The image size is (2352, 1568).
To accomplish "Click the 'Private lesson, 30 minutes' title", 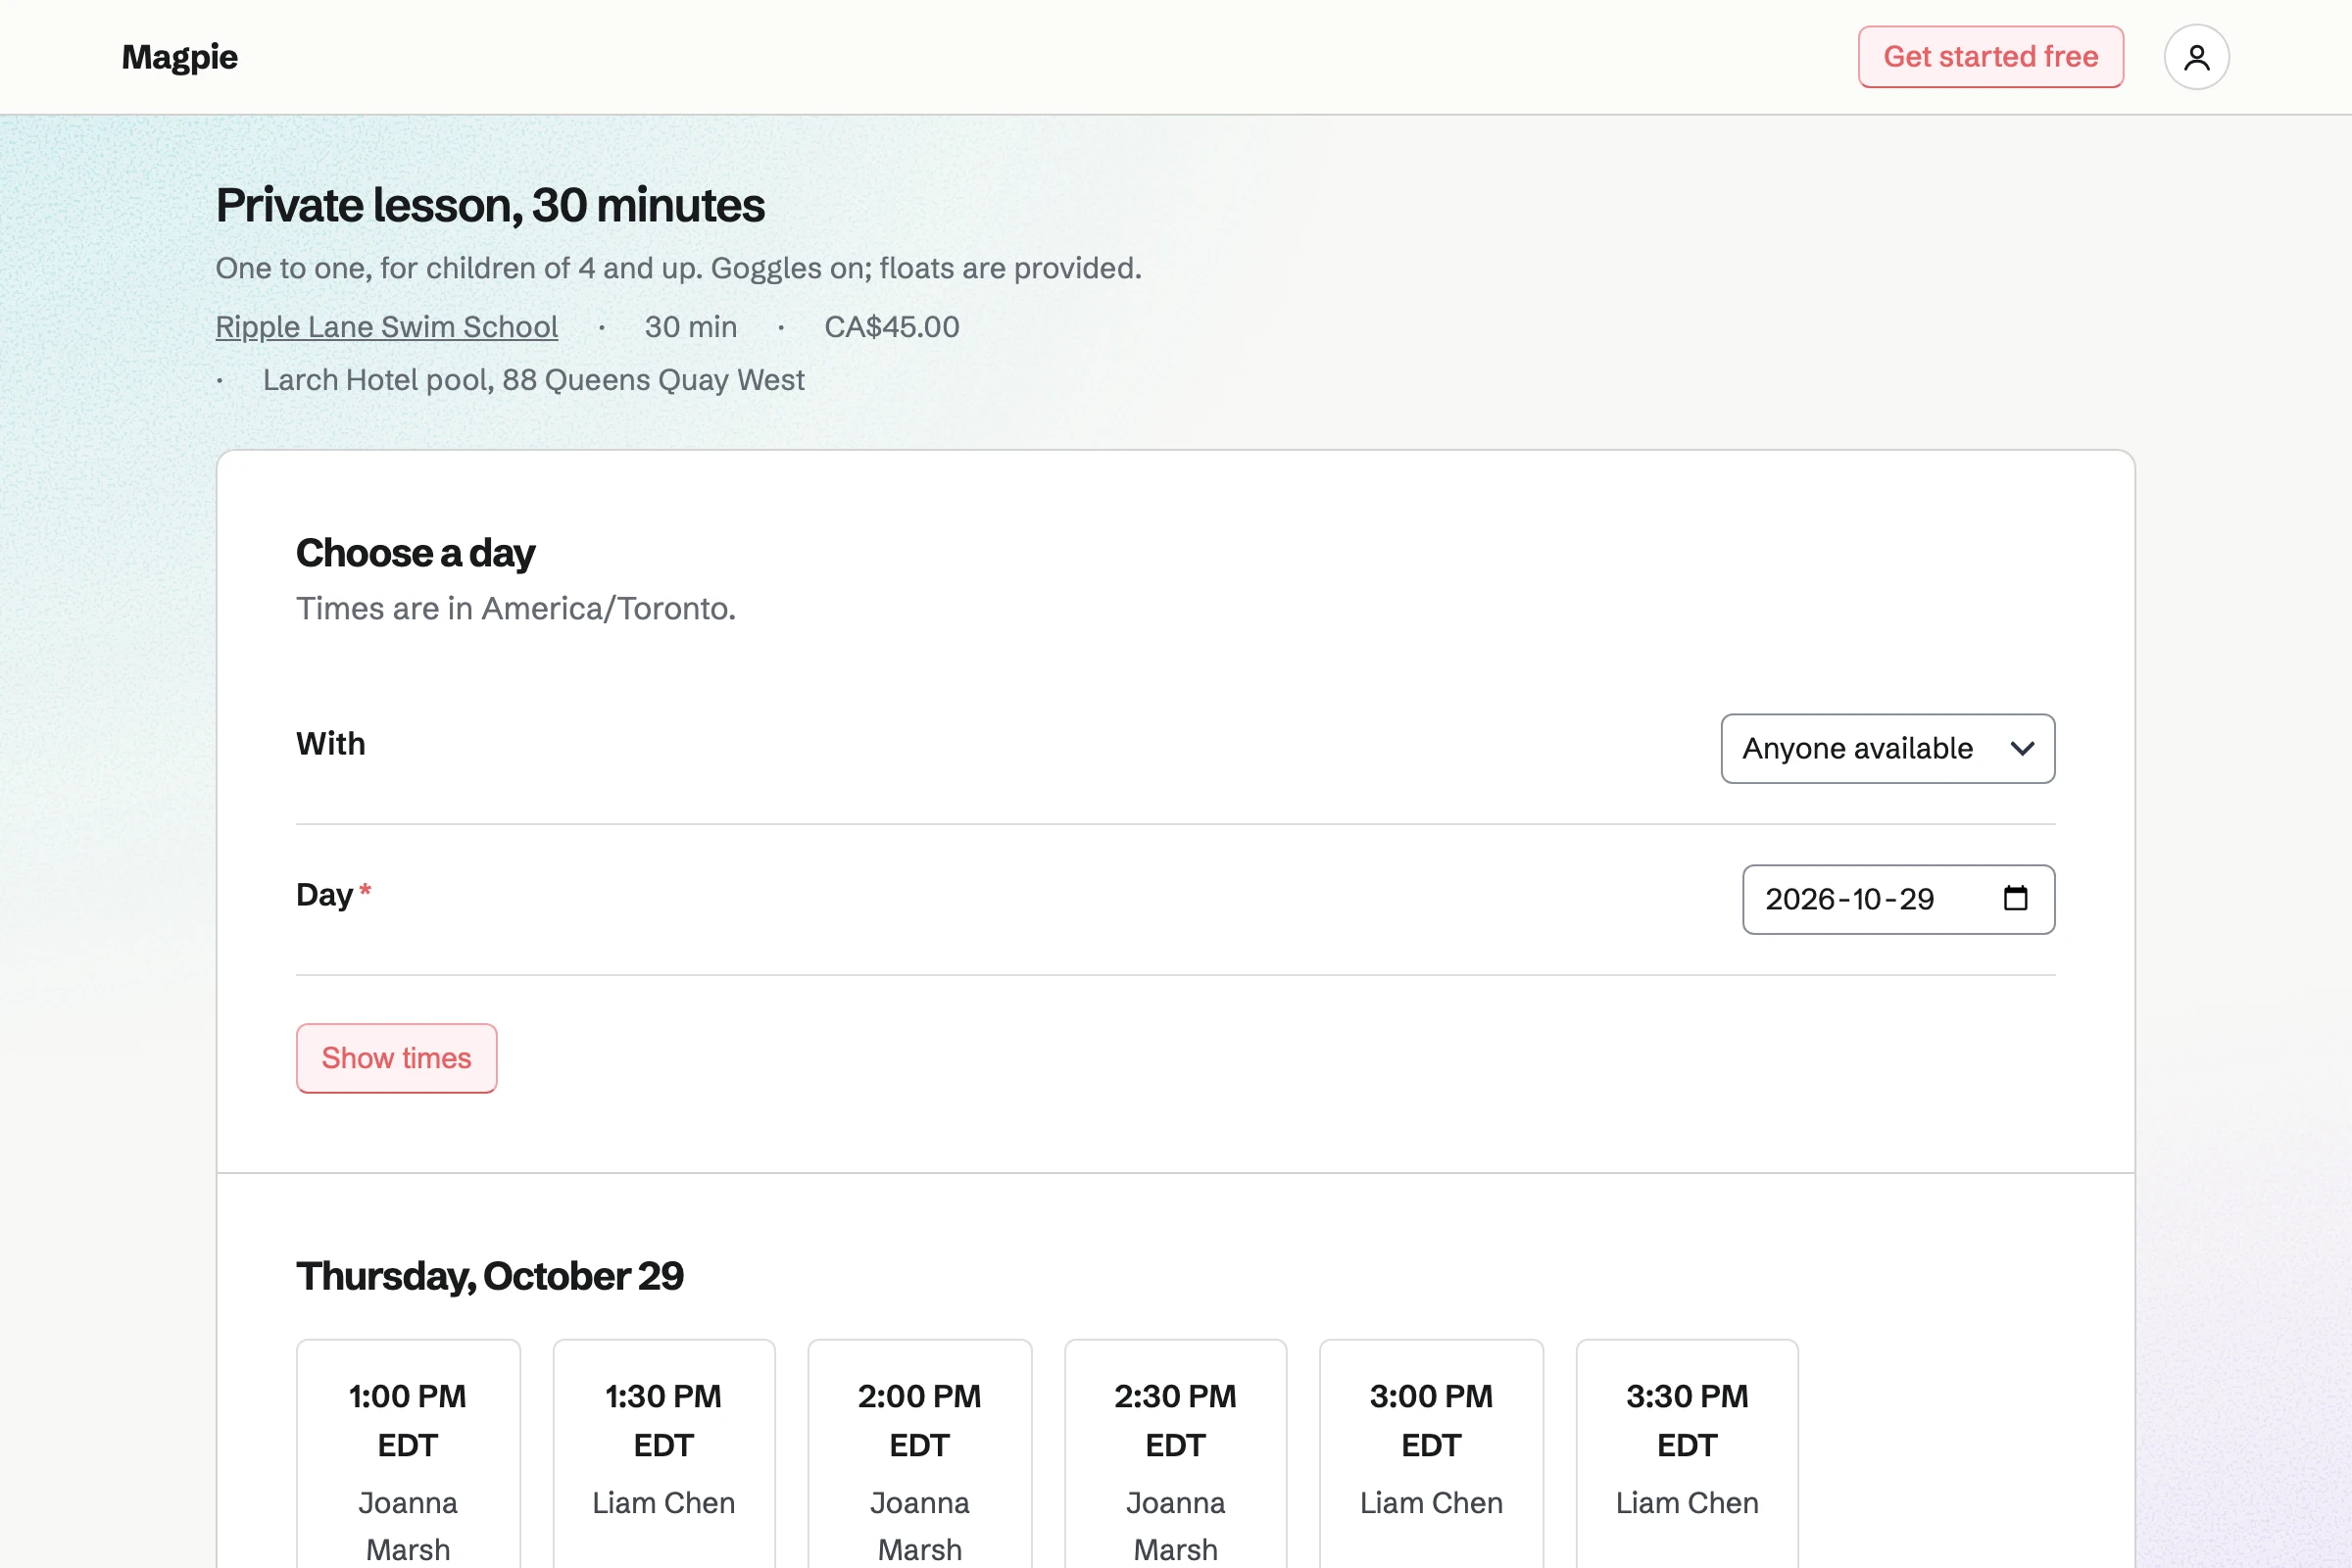I will 490,205.
